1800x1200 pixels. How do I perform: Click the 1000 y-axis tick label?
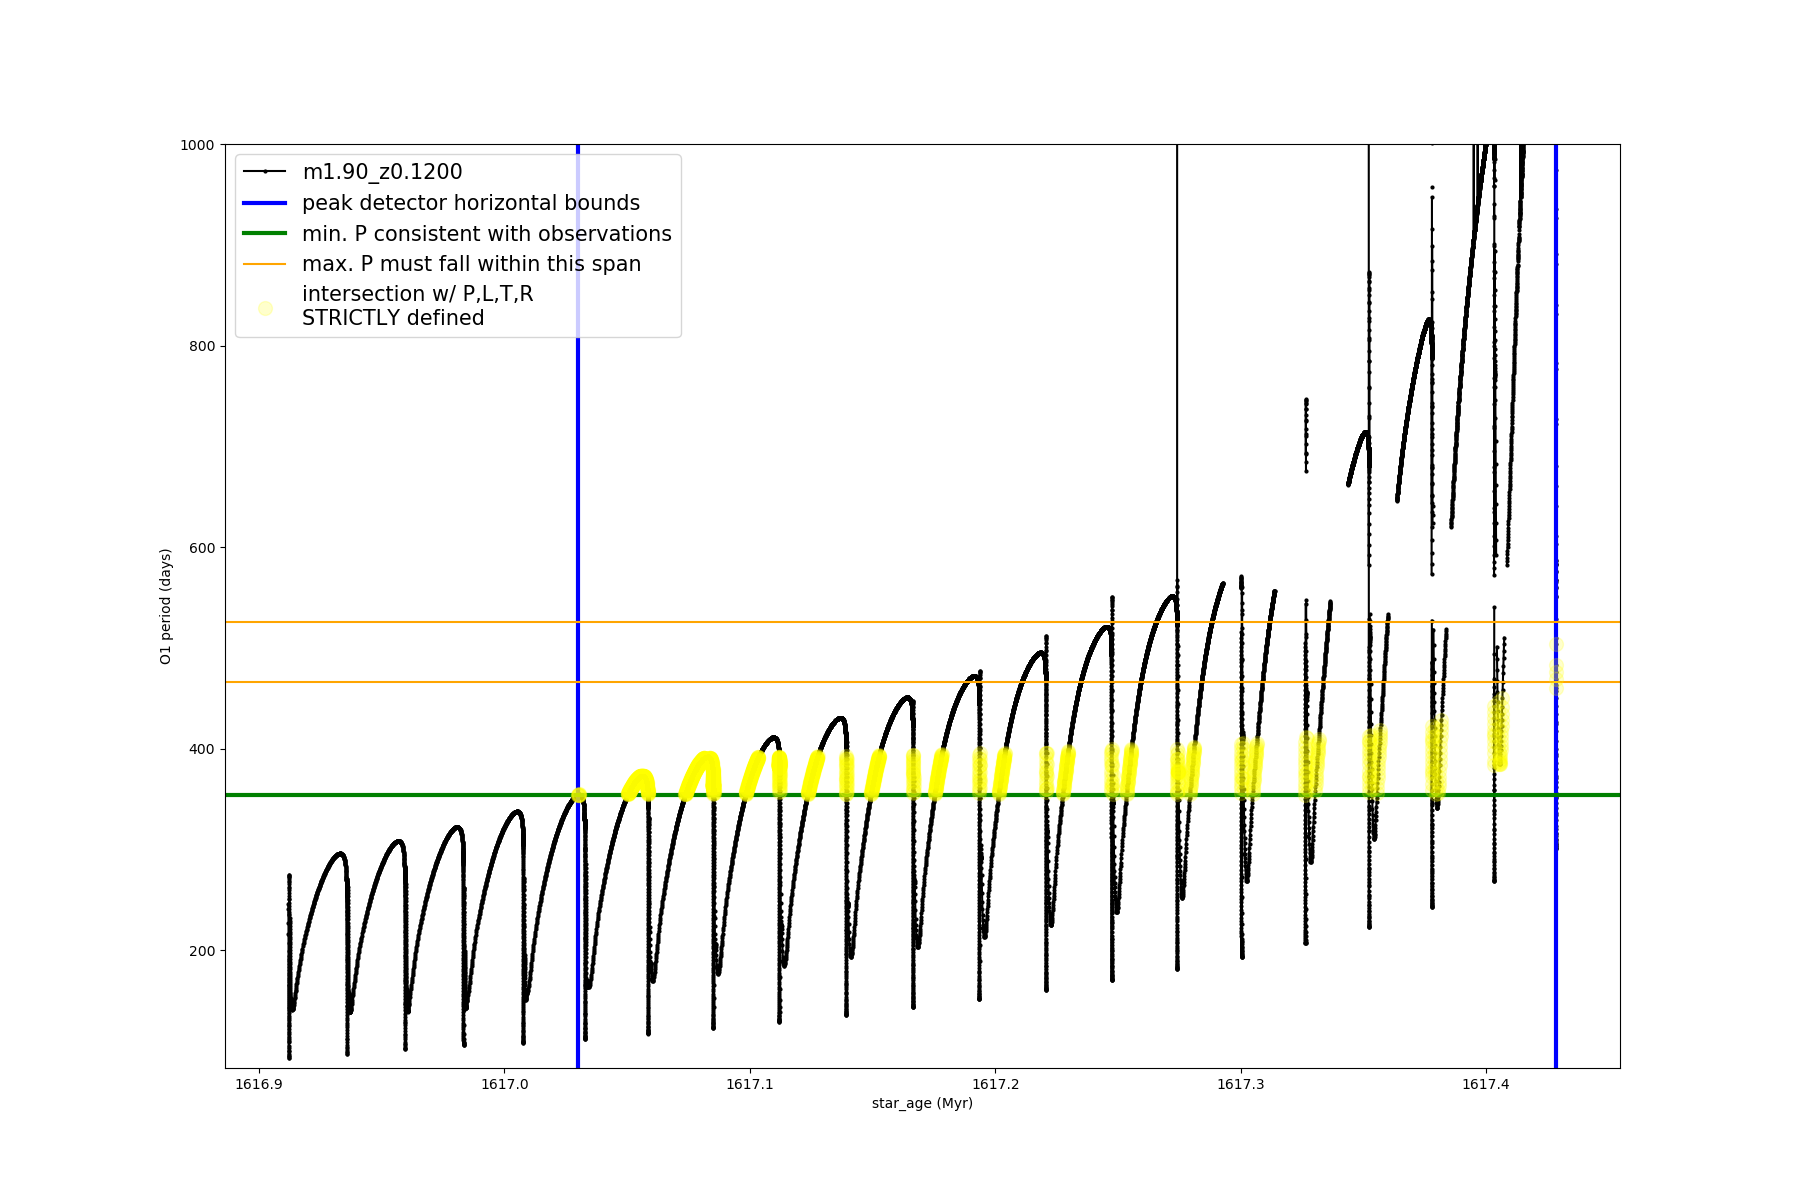(x=197, y=145)
